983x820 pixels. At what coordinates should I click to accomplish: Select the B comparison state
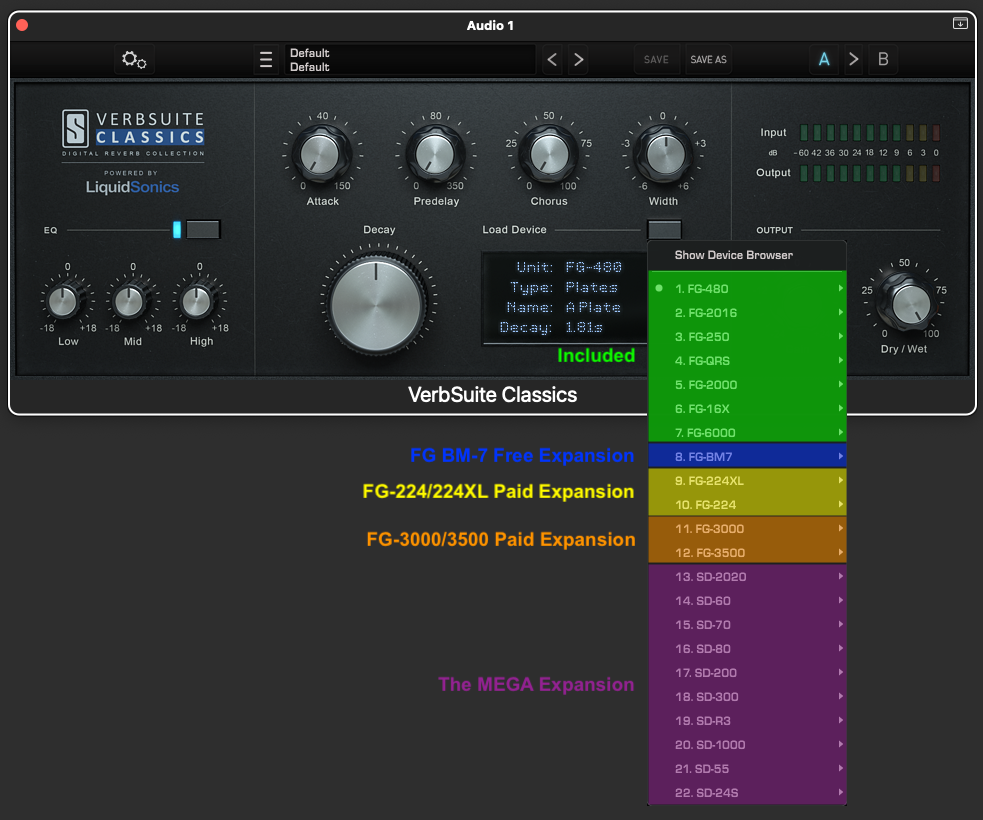point(883,59)
